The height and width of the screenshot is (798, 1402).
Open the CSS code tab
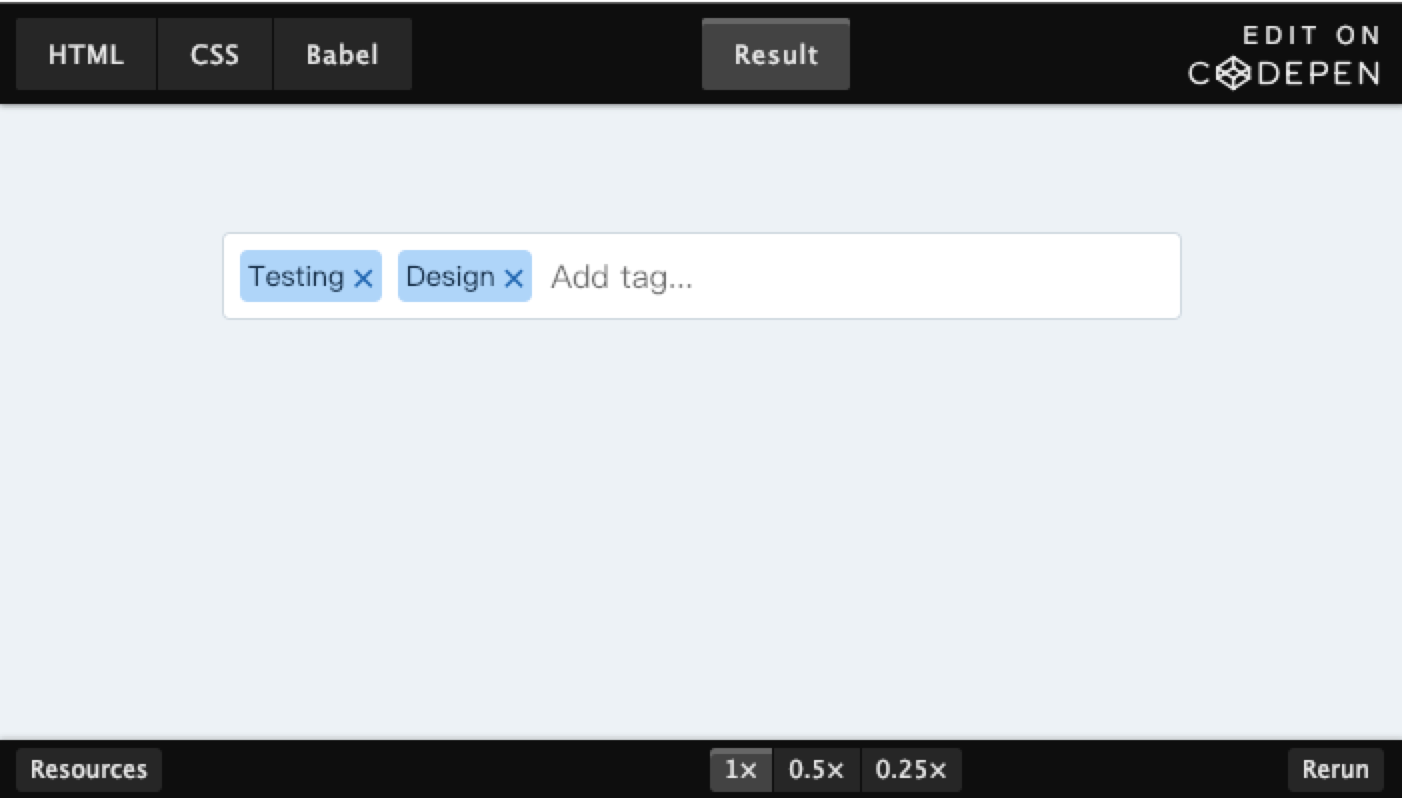click(215, 54)
